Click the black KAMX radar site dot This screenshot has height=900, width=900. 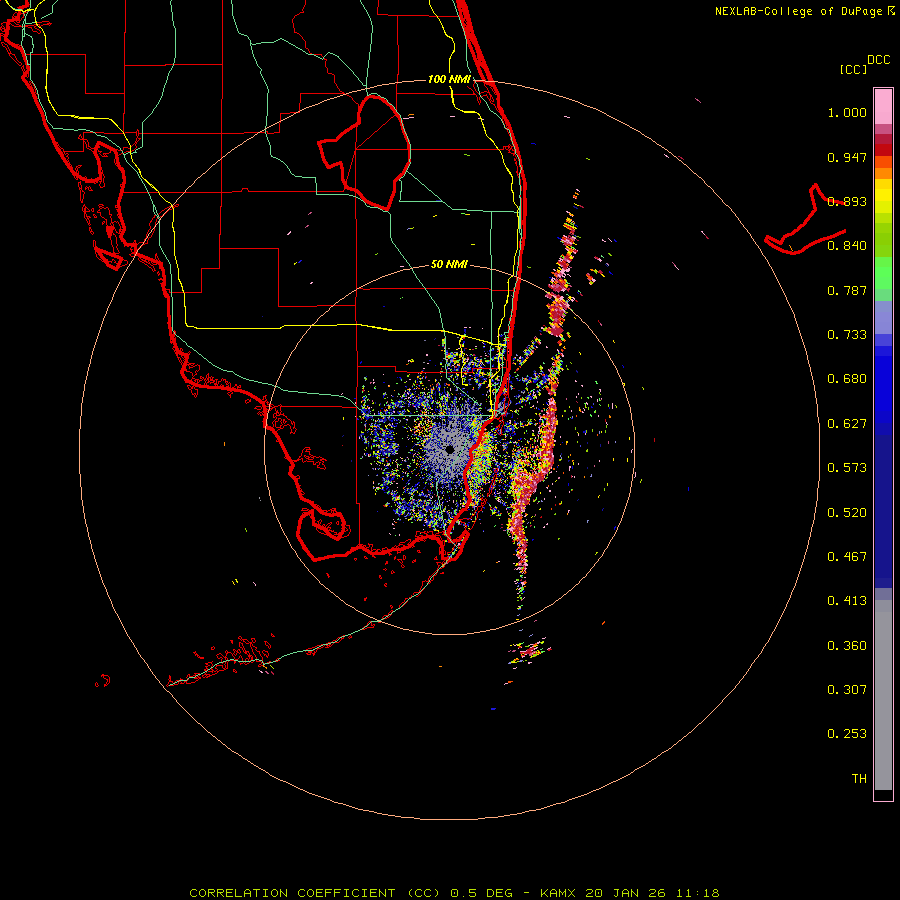tap(450, 449)
